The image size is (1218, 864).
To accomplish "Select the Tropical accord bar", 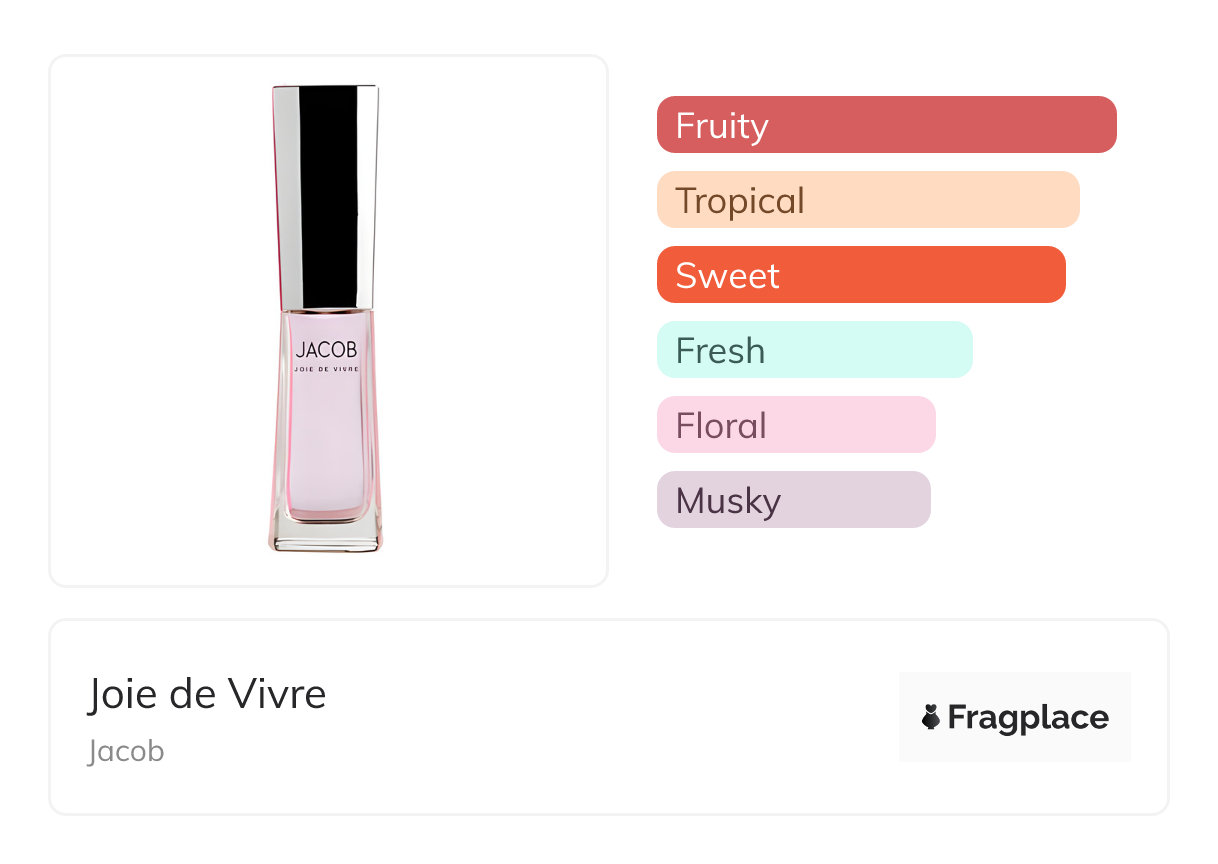I will 868,200.
